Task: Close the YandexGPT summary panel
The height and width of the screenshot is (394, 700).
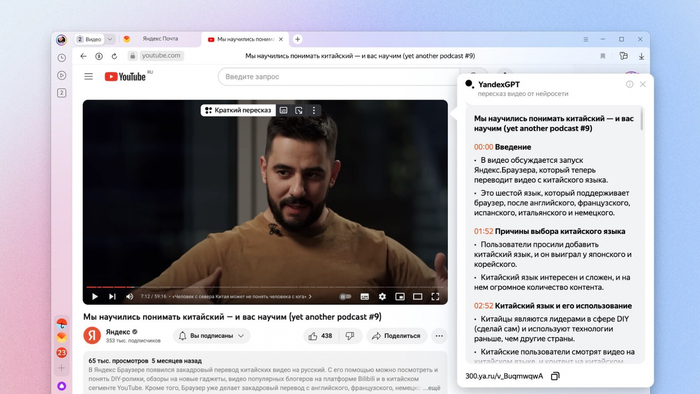Action: click(x=643, y=84)
